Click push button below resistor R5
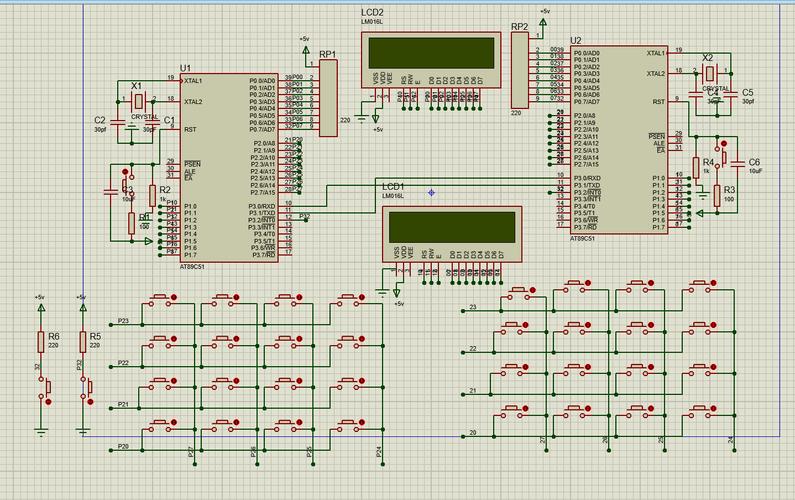The image size is (795, 500). 86,390
